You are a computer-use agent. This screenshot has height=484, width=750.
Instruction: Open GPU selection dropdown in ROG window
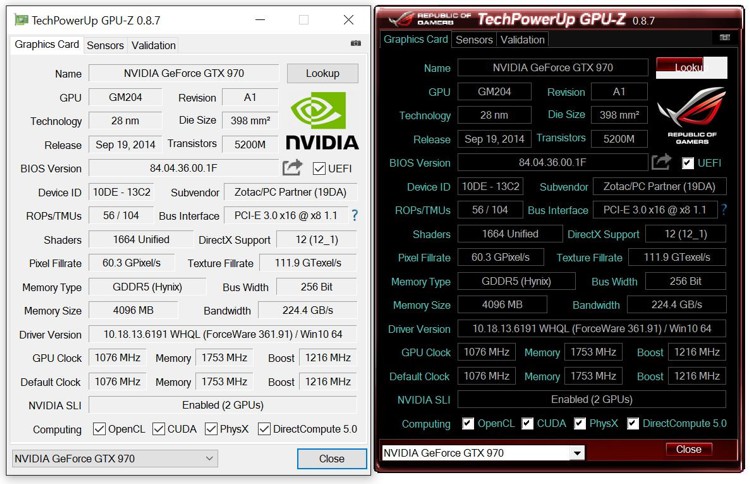coord(483,452)
